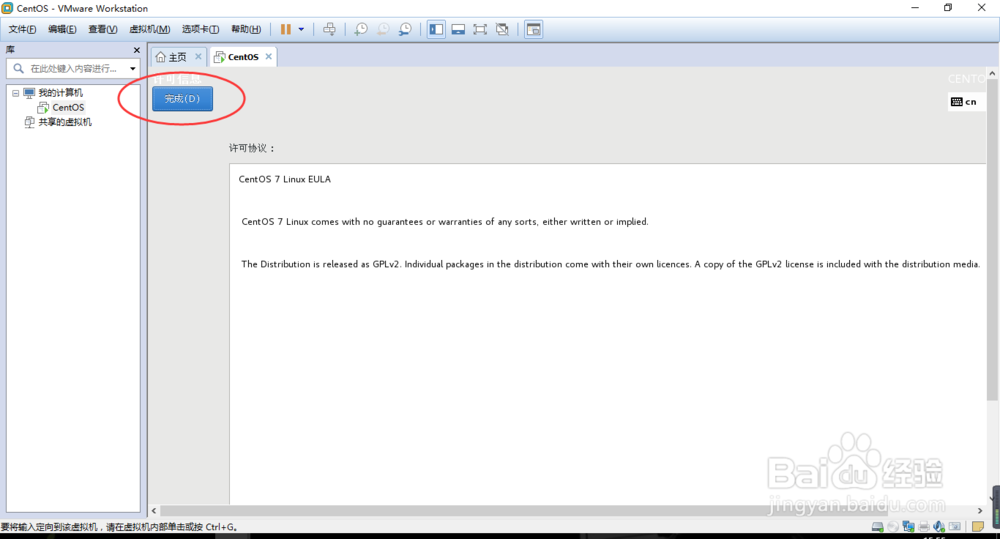Click the 完成(D) button
This screenshot has height=539, width=1000.
182,98
